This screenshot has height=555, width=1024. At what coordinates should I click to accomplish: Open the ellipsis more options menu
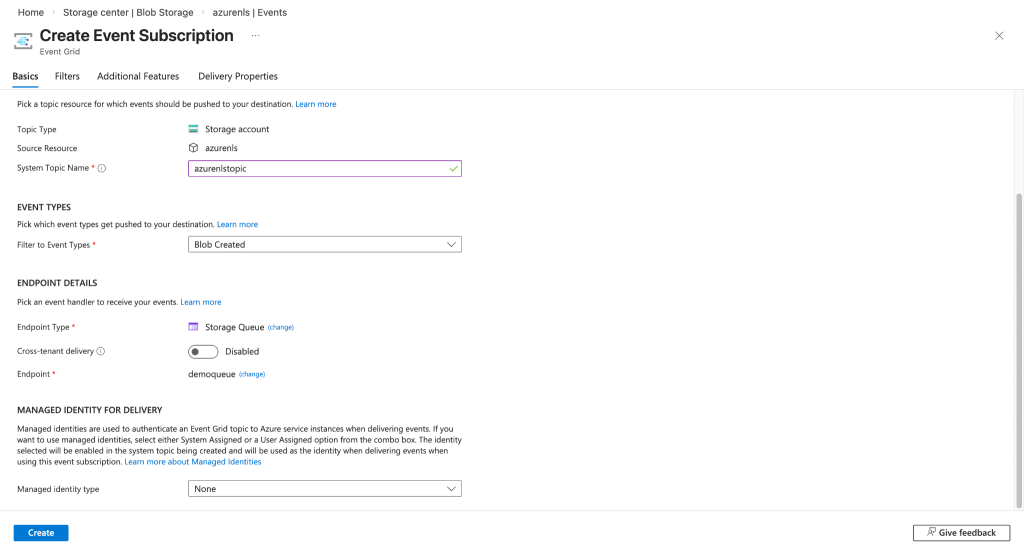(x=255, y=36)
